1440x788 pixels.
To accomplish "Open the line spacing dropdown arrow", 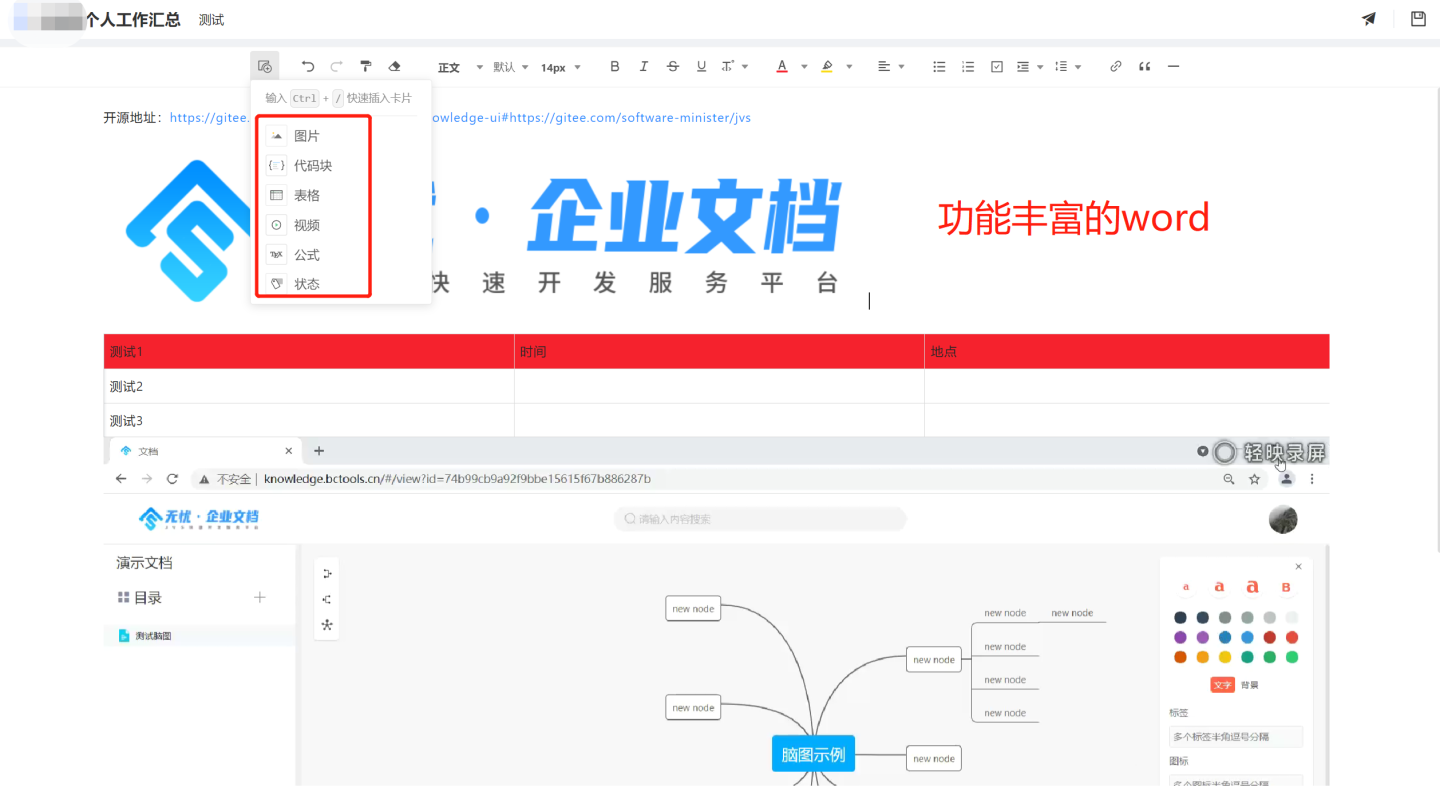I will (1079, 67).
